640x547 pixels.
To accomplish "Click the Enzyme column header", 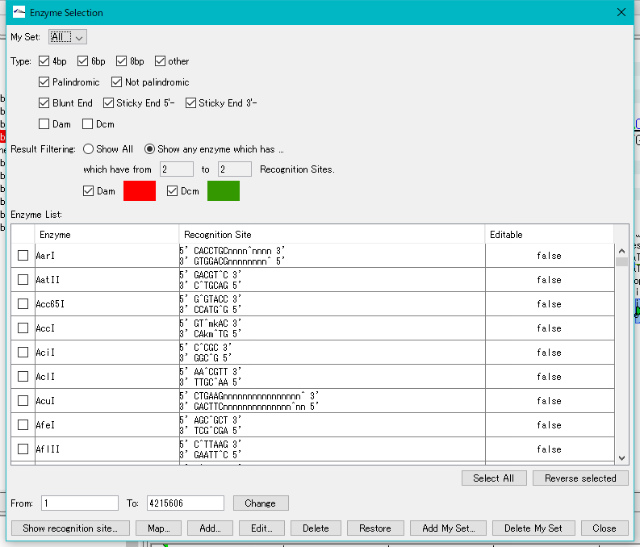I will click(106, 235).
